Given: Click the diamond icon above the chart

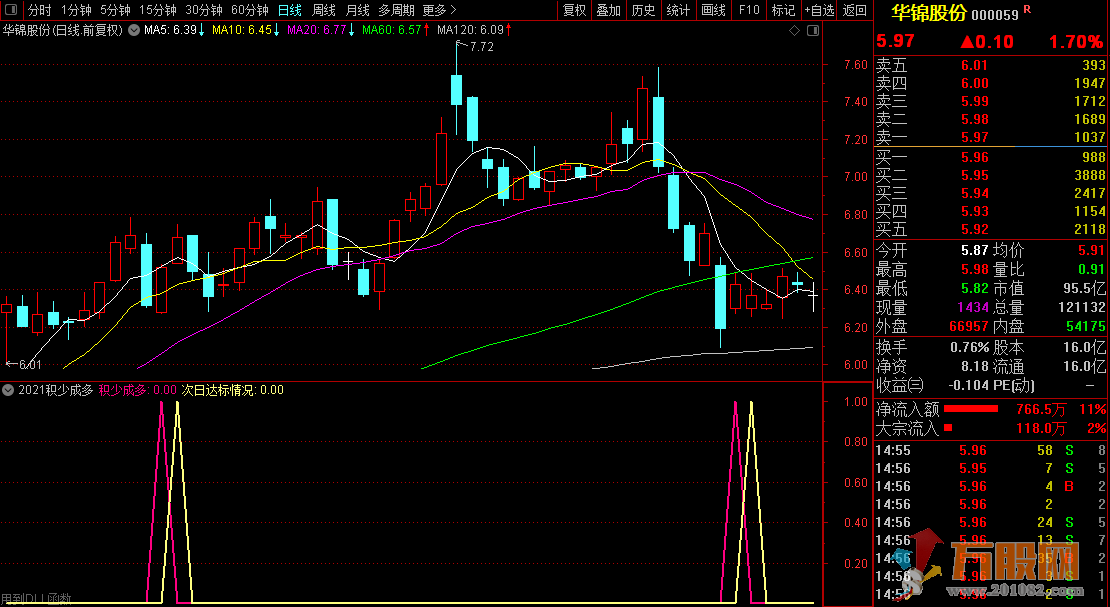Looking at the screenshot, I should [794, 30].
